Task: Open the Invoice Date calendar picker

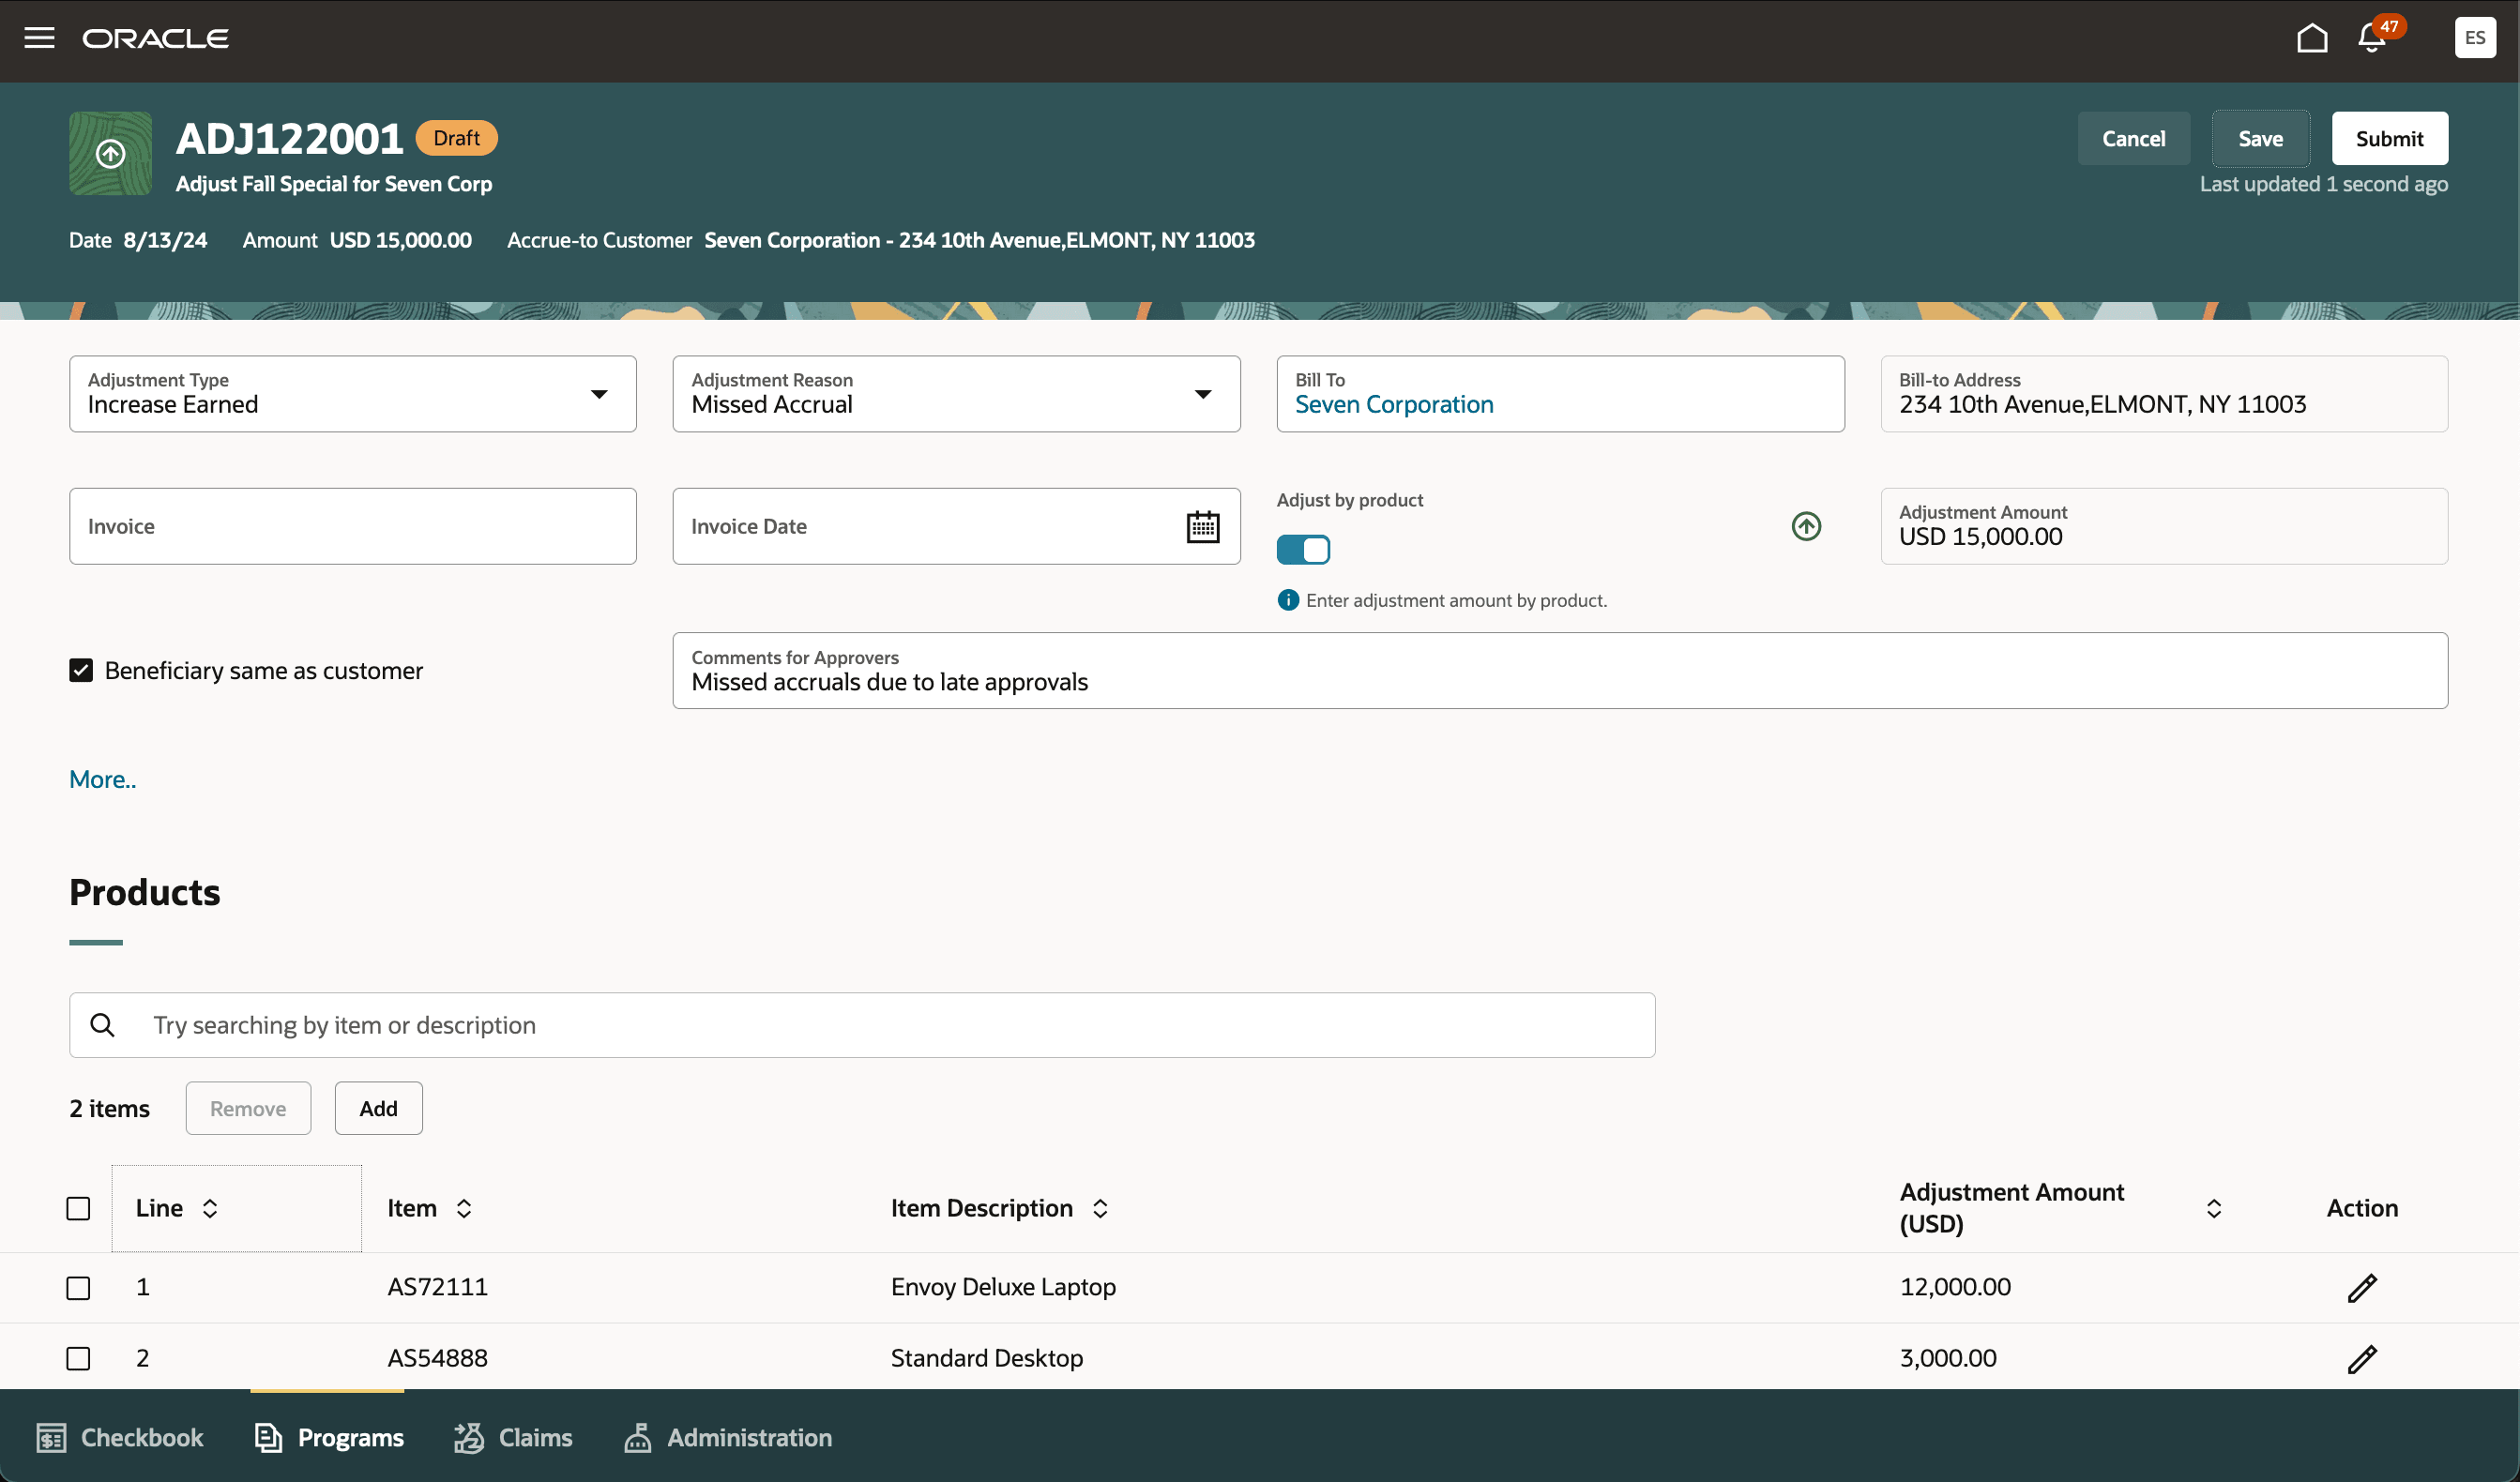Action: pos(1202,526)
